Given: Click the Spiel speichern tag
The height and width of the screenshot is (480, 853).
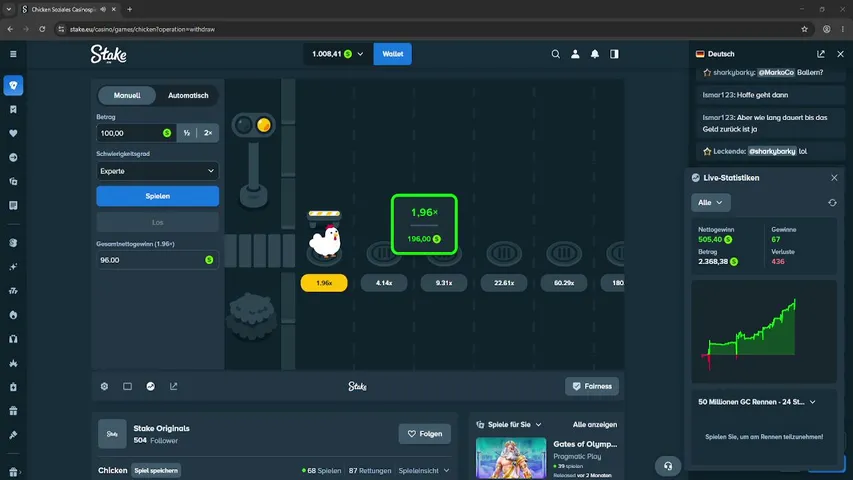Looking at the screenshot, I should point(156,471).
